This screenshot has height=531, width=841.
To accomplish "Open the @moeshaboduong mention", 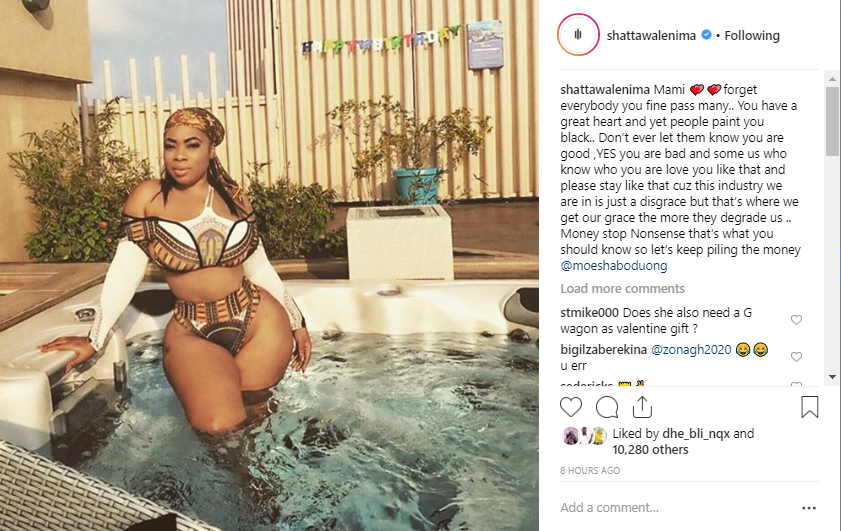I will click(x=614, y=266).
